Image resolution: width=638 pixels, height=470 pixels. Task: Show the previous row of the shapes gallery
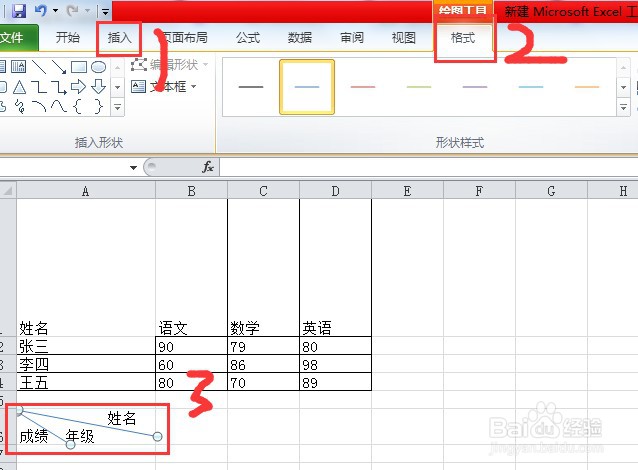[x=117, y=67]
